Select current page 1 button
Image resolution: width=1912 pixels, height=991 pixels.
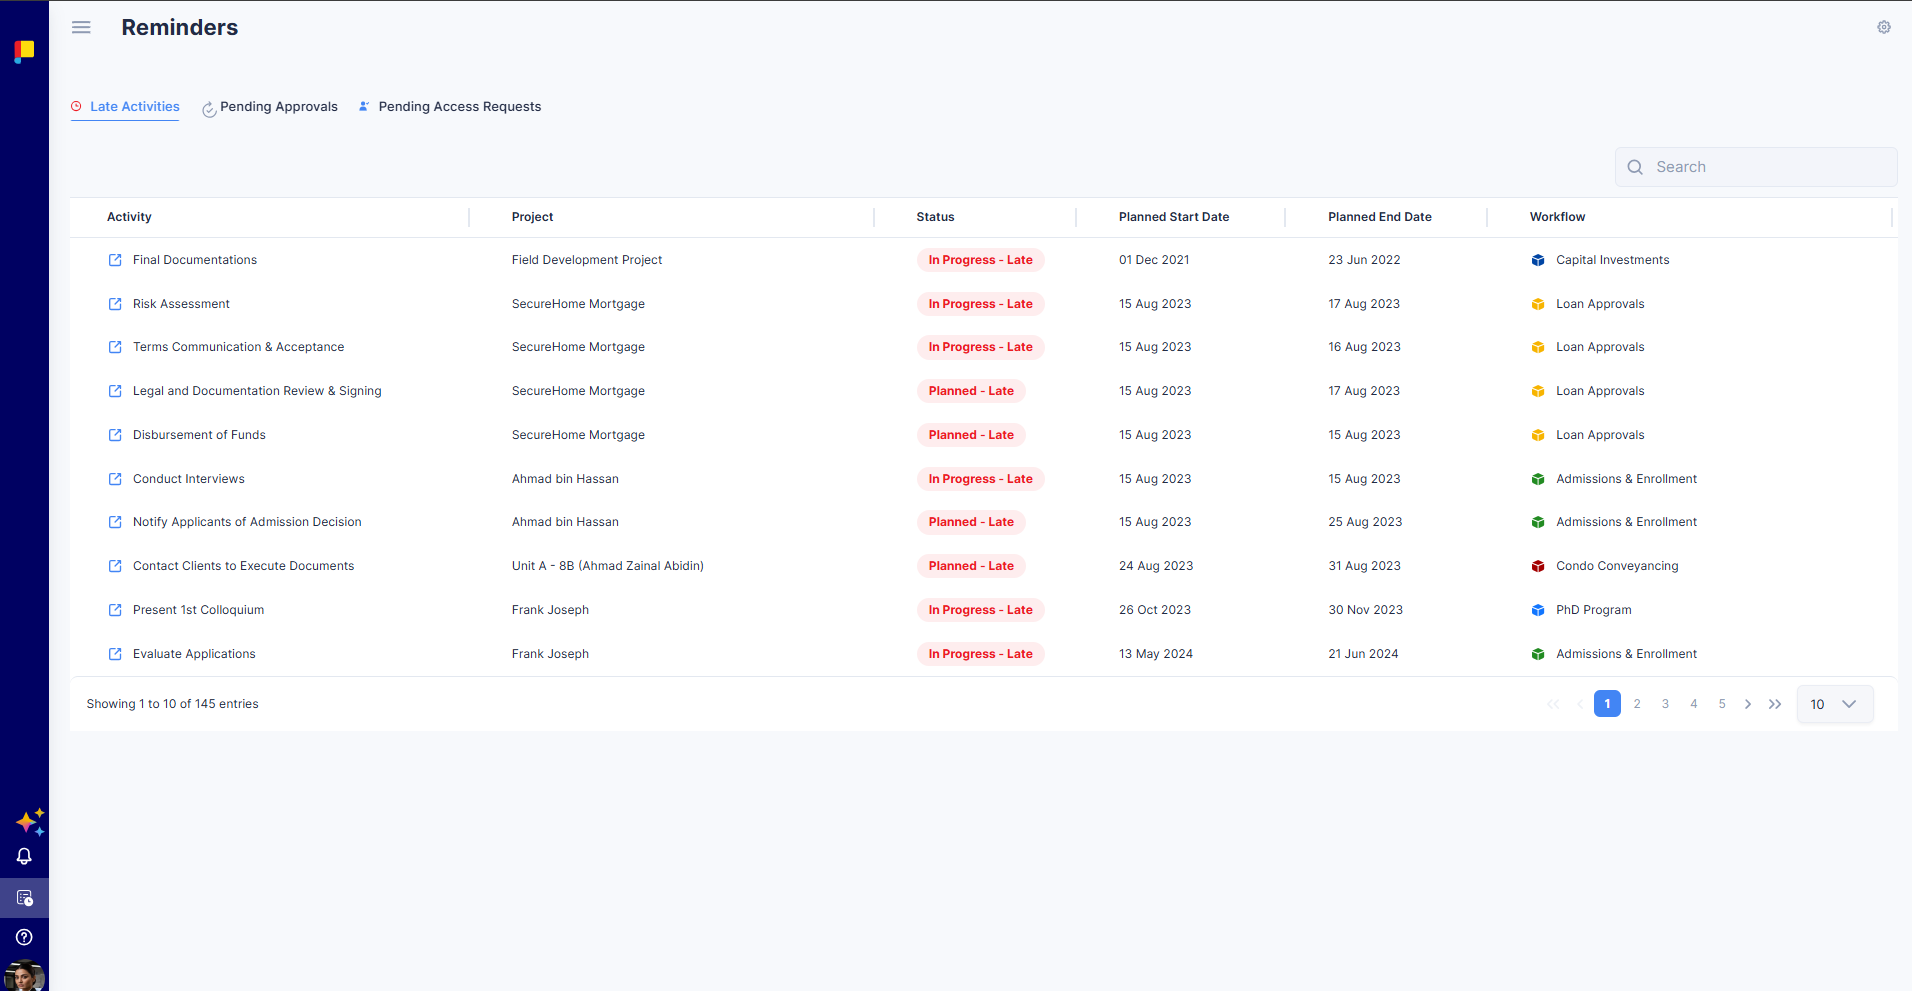tap(1607, 704)
